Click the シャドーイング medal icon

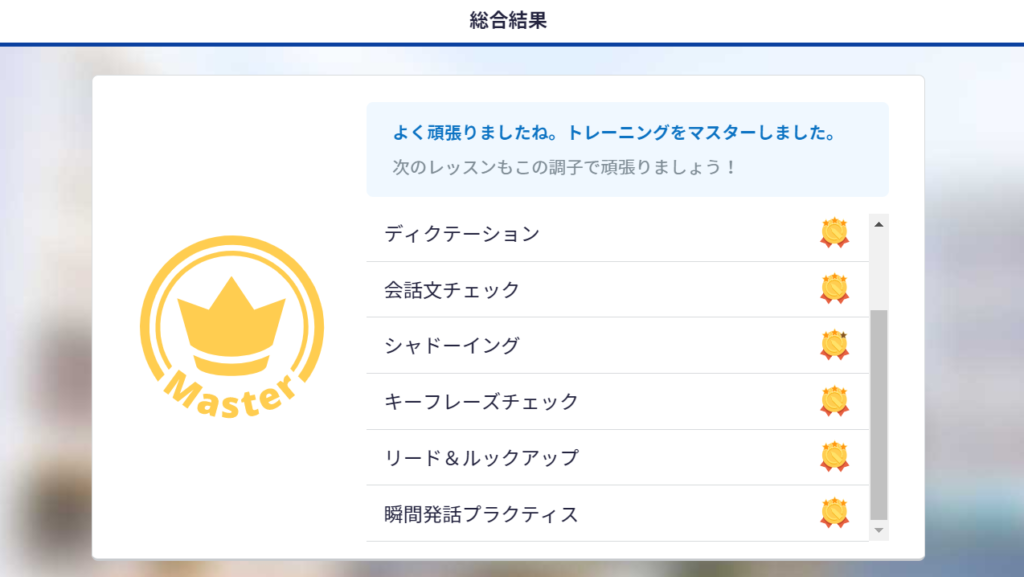(x=834, y=343)
